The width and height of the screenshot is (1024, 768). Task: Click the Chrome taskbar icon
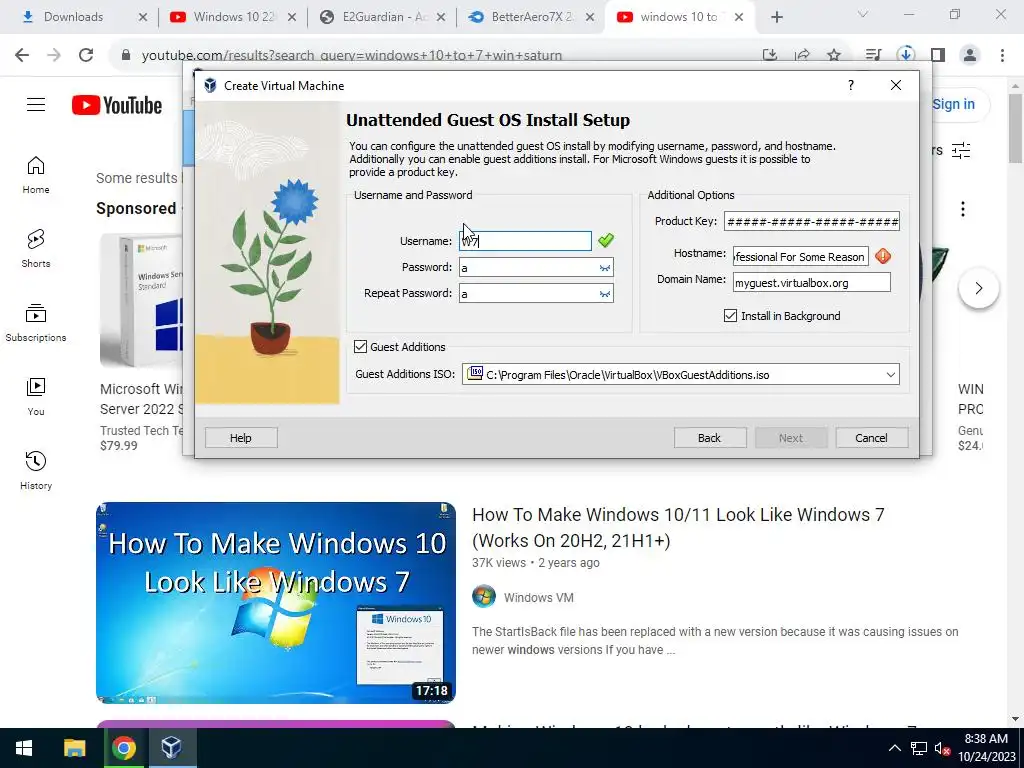(x=123, y=748)
